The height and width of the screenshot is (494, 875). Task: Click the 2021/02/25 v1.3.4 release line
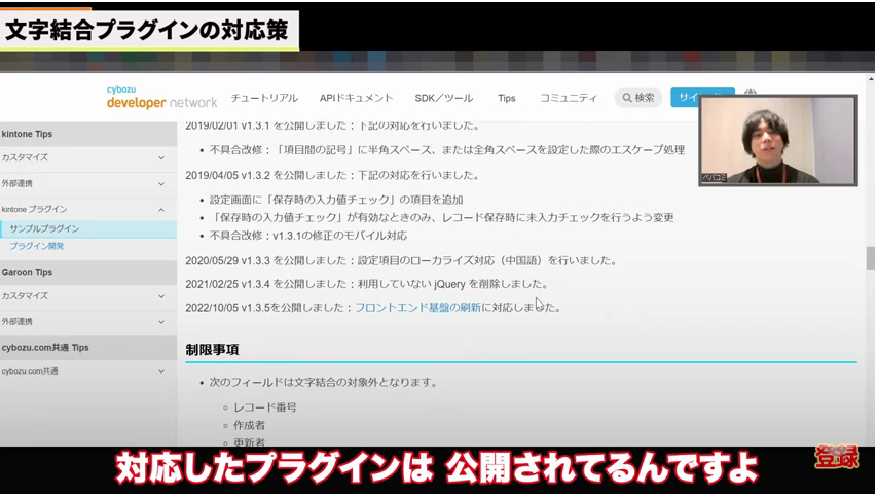[x=366, y=284]
